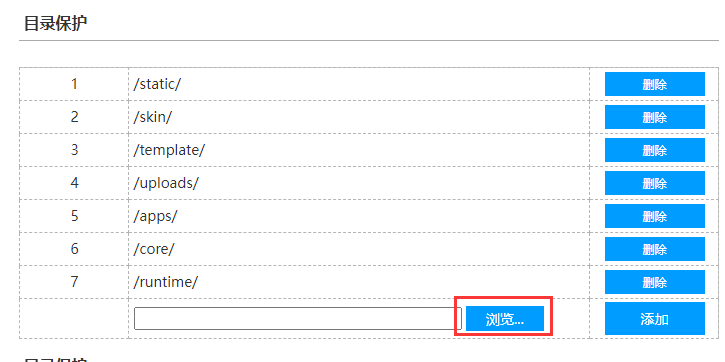The image size is (725, 362).
Task: Select the /core/ path text
Action: pyautogui.click(x=154, y=249)
